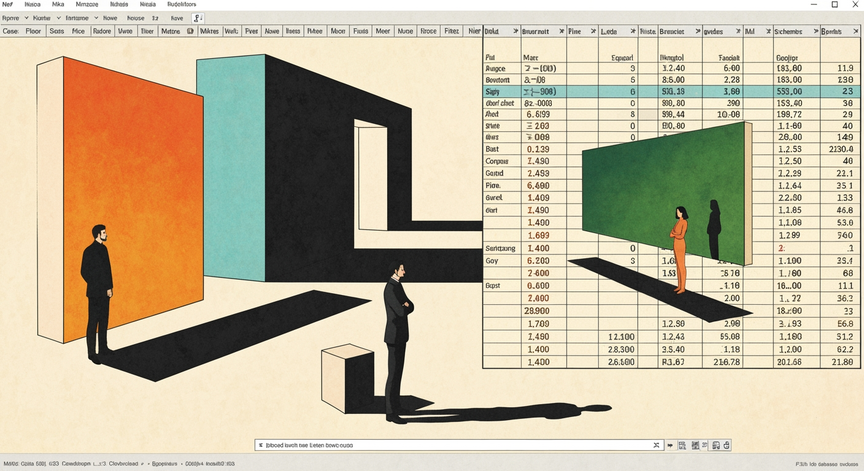Switch to the Sots tab

(x=57, y=31)
